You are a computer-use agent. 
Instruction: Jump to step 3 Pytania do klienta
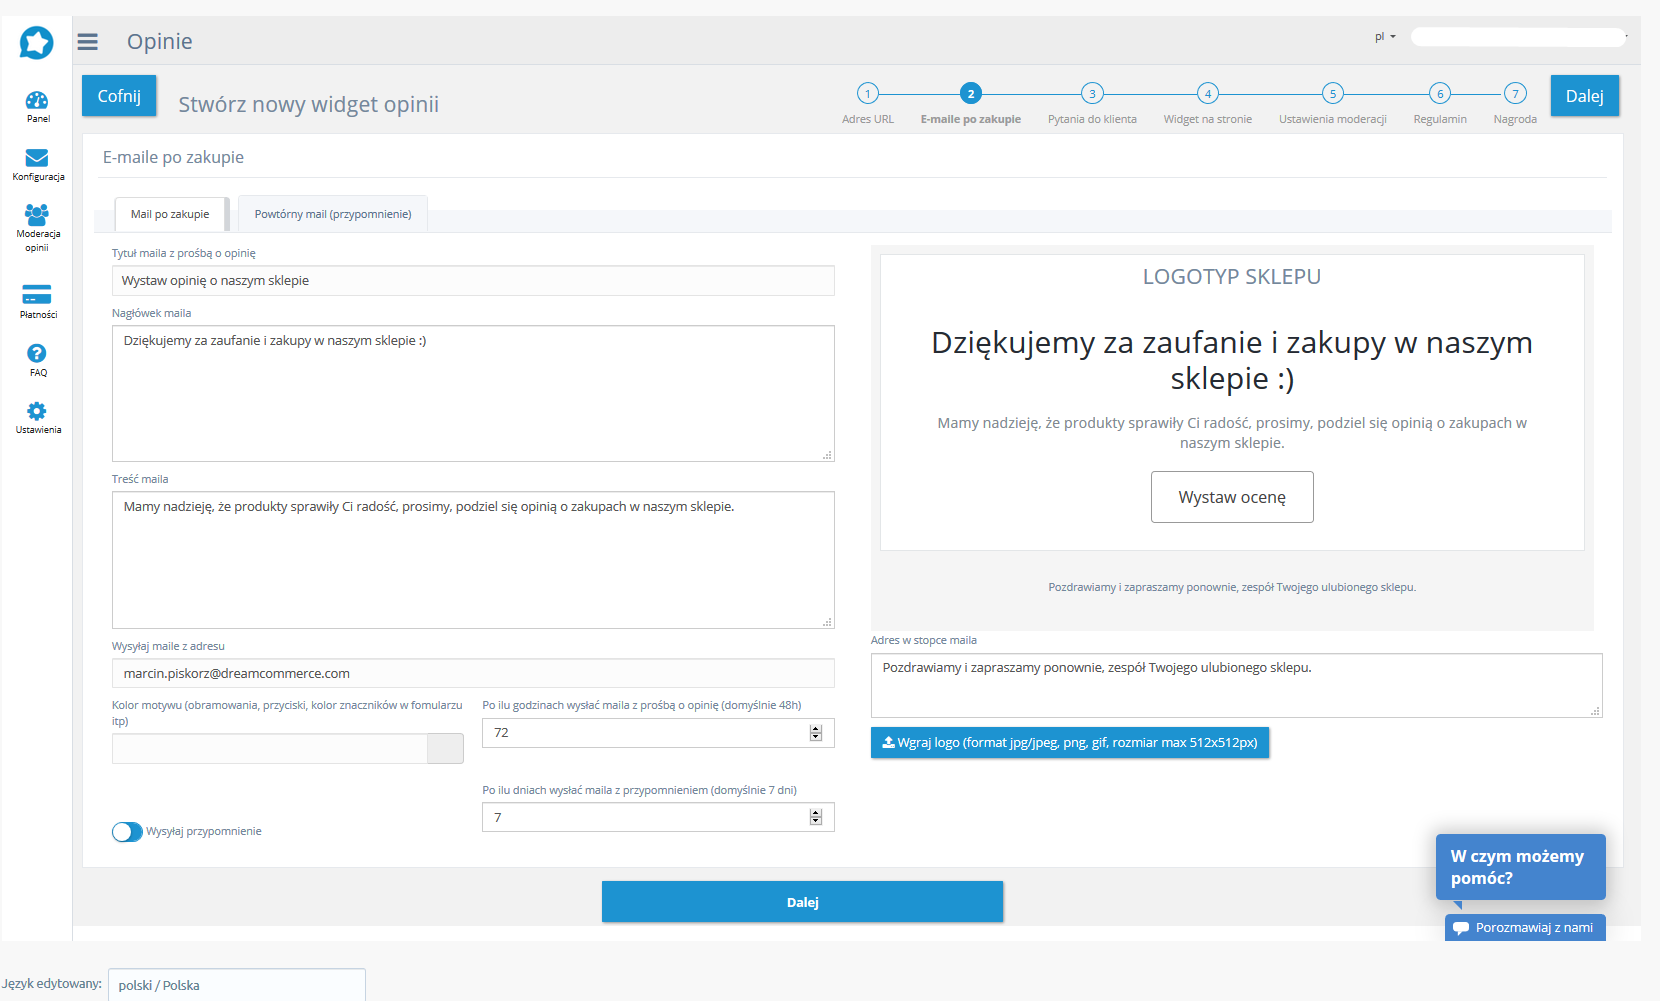[1092, 94]
